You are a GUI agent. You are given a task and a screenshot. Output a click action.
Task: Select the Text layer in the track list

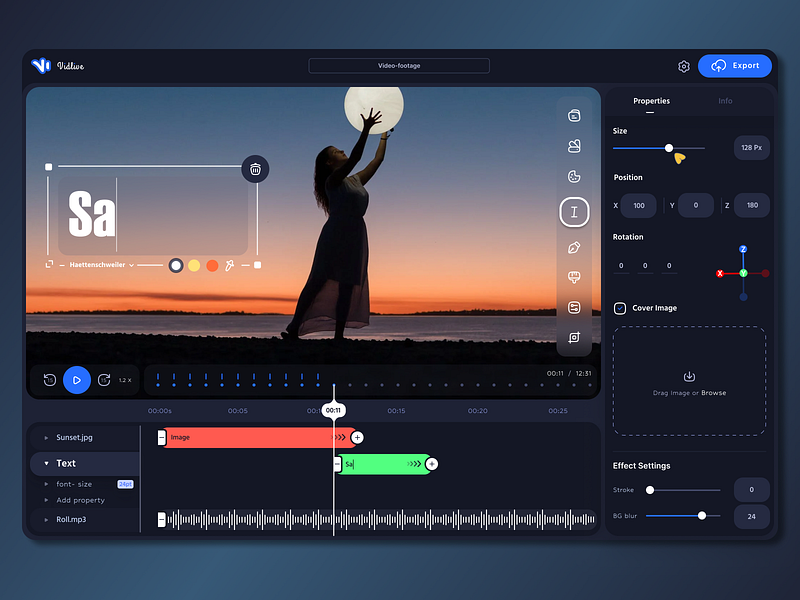pyautogui.click(x=66, y=463)
